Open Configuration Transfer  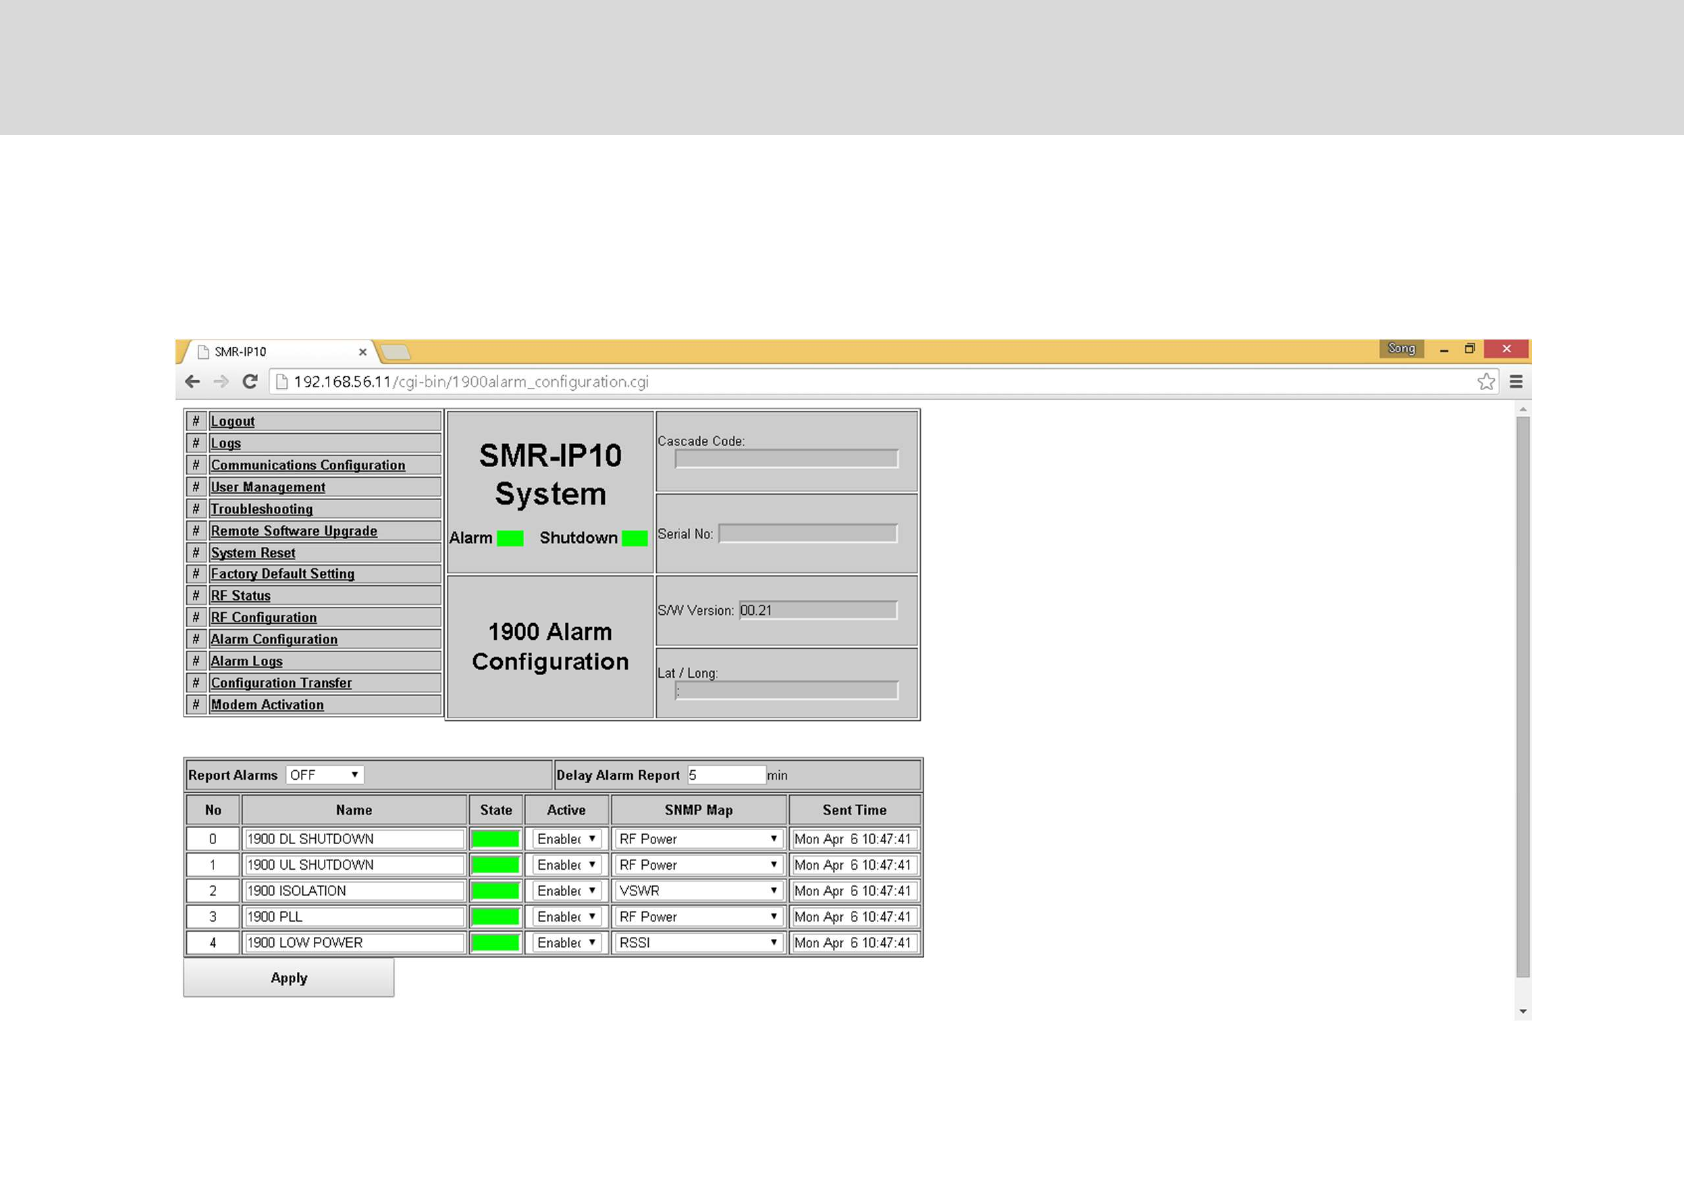pos(281,684)
